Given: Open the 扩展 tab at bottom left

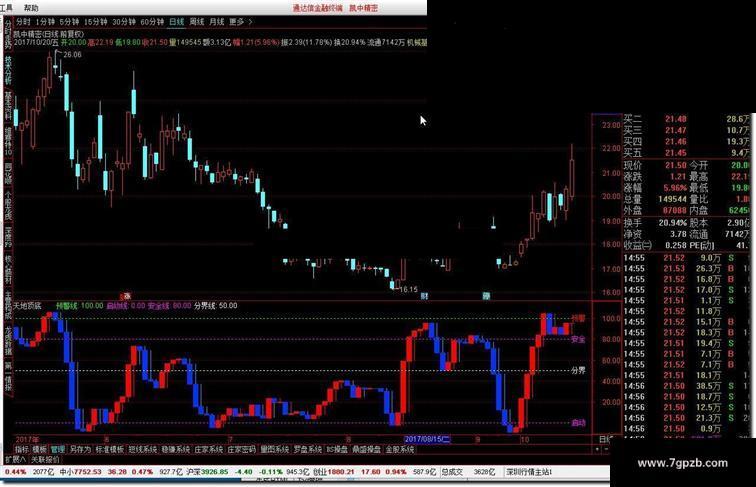Looking at the screenshot, I should pyautogui.click(x=15, y=460).
